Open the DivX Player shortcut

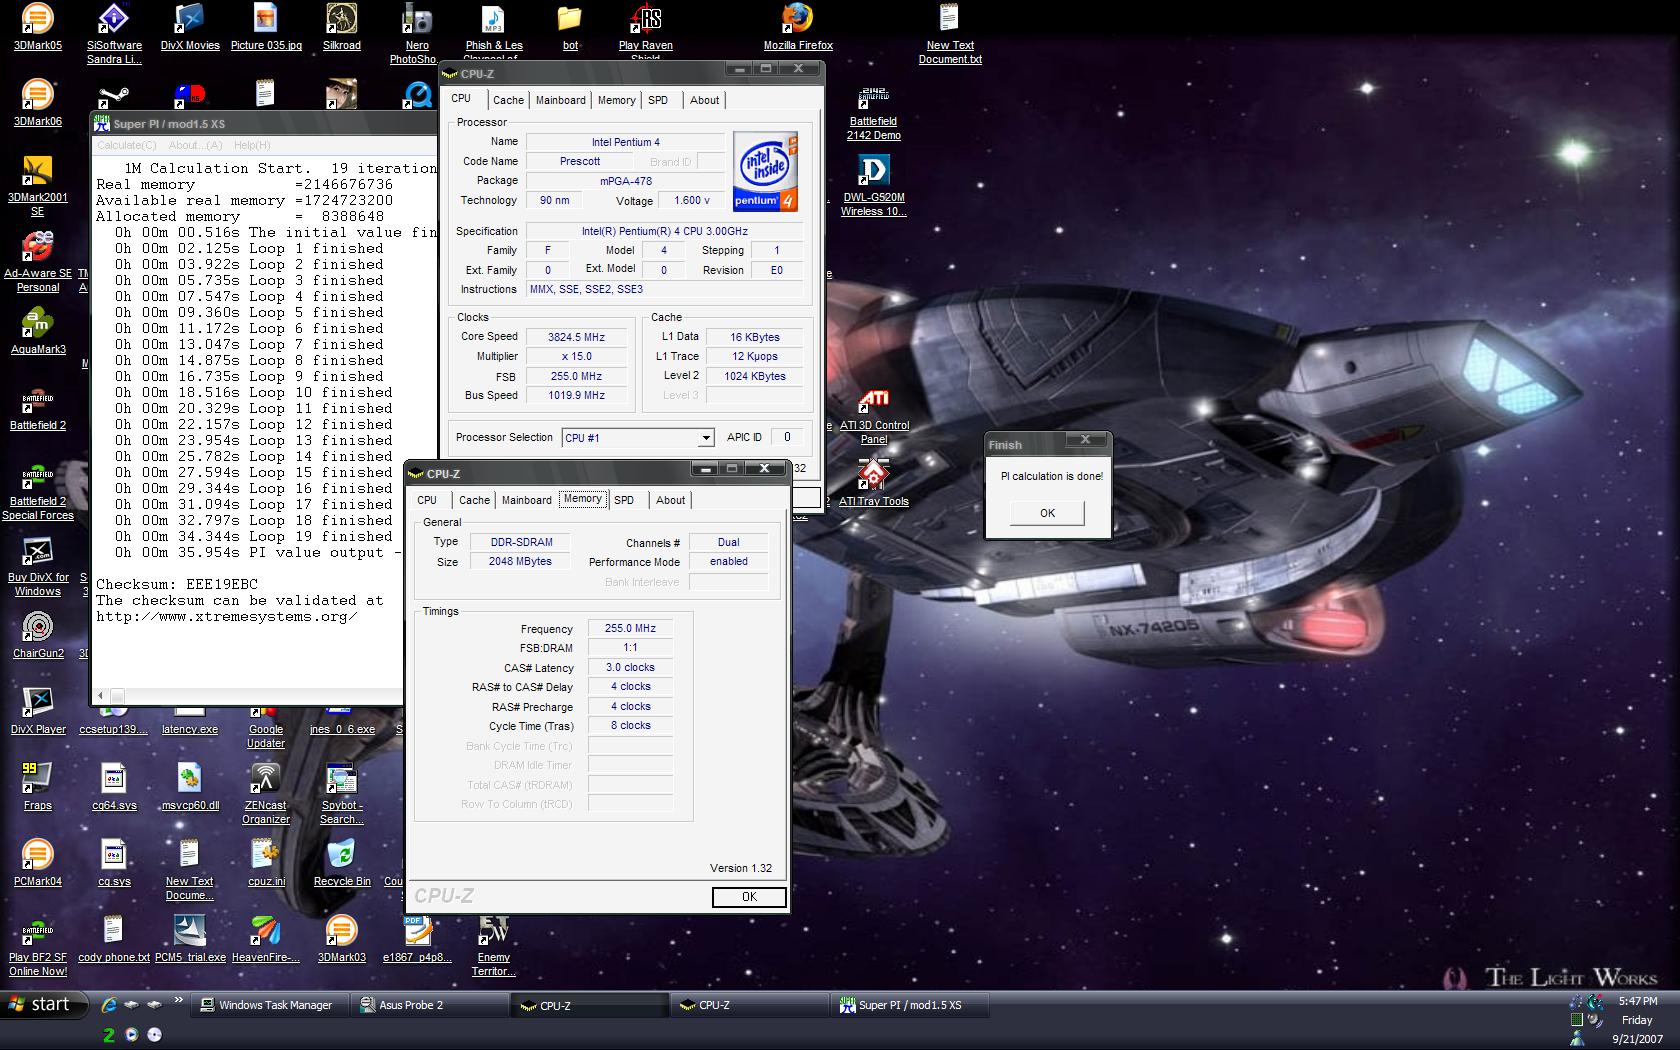click(37, 711)
